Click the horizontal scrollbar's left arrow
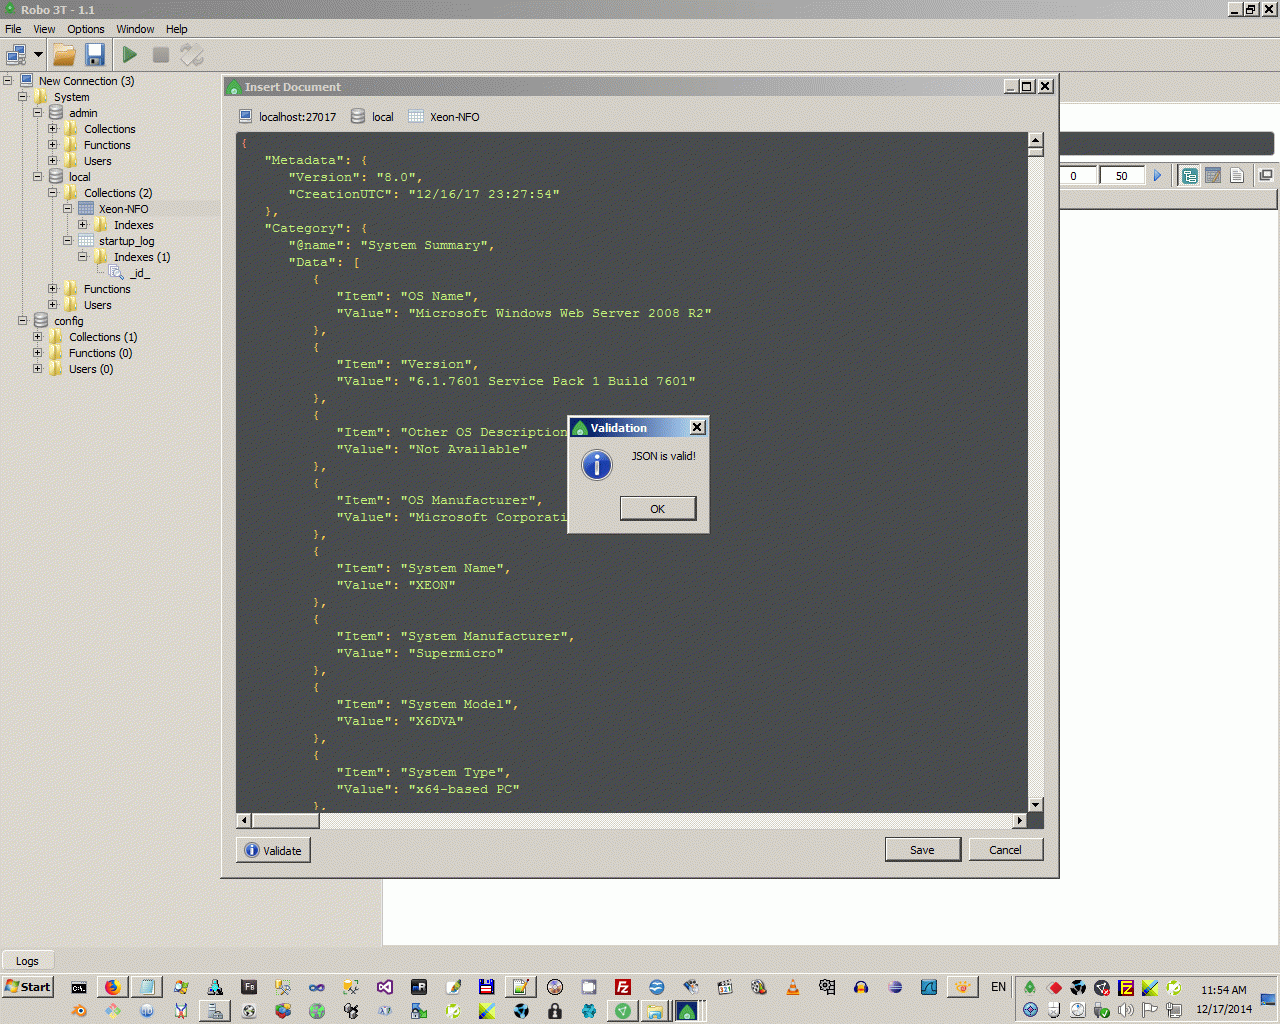The width and height of the screenshot is (1280, 1024). [x=244, y=820]
